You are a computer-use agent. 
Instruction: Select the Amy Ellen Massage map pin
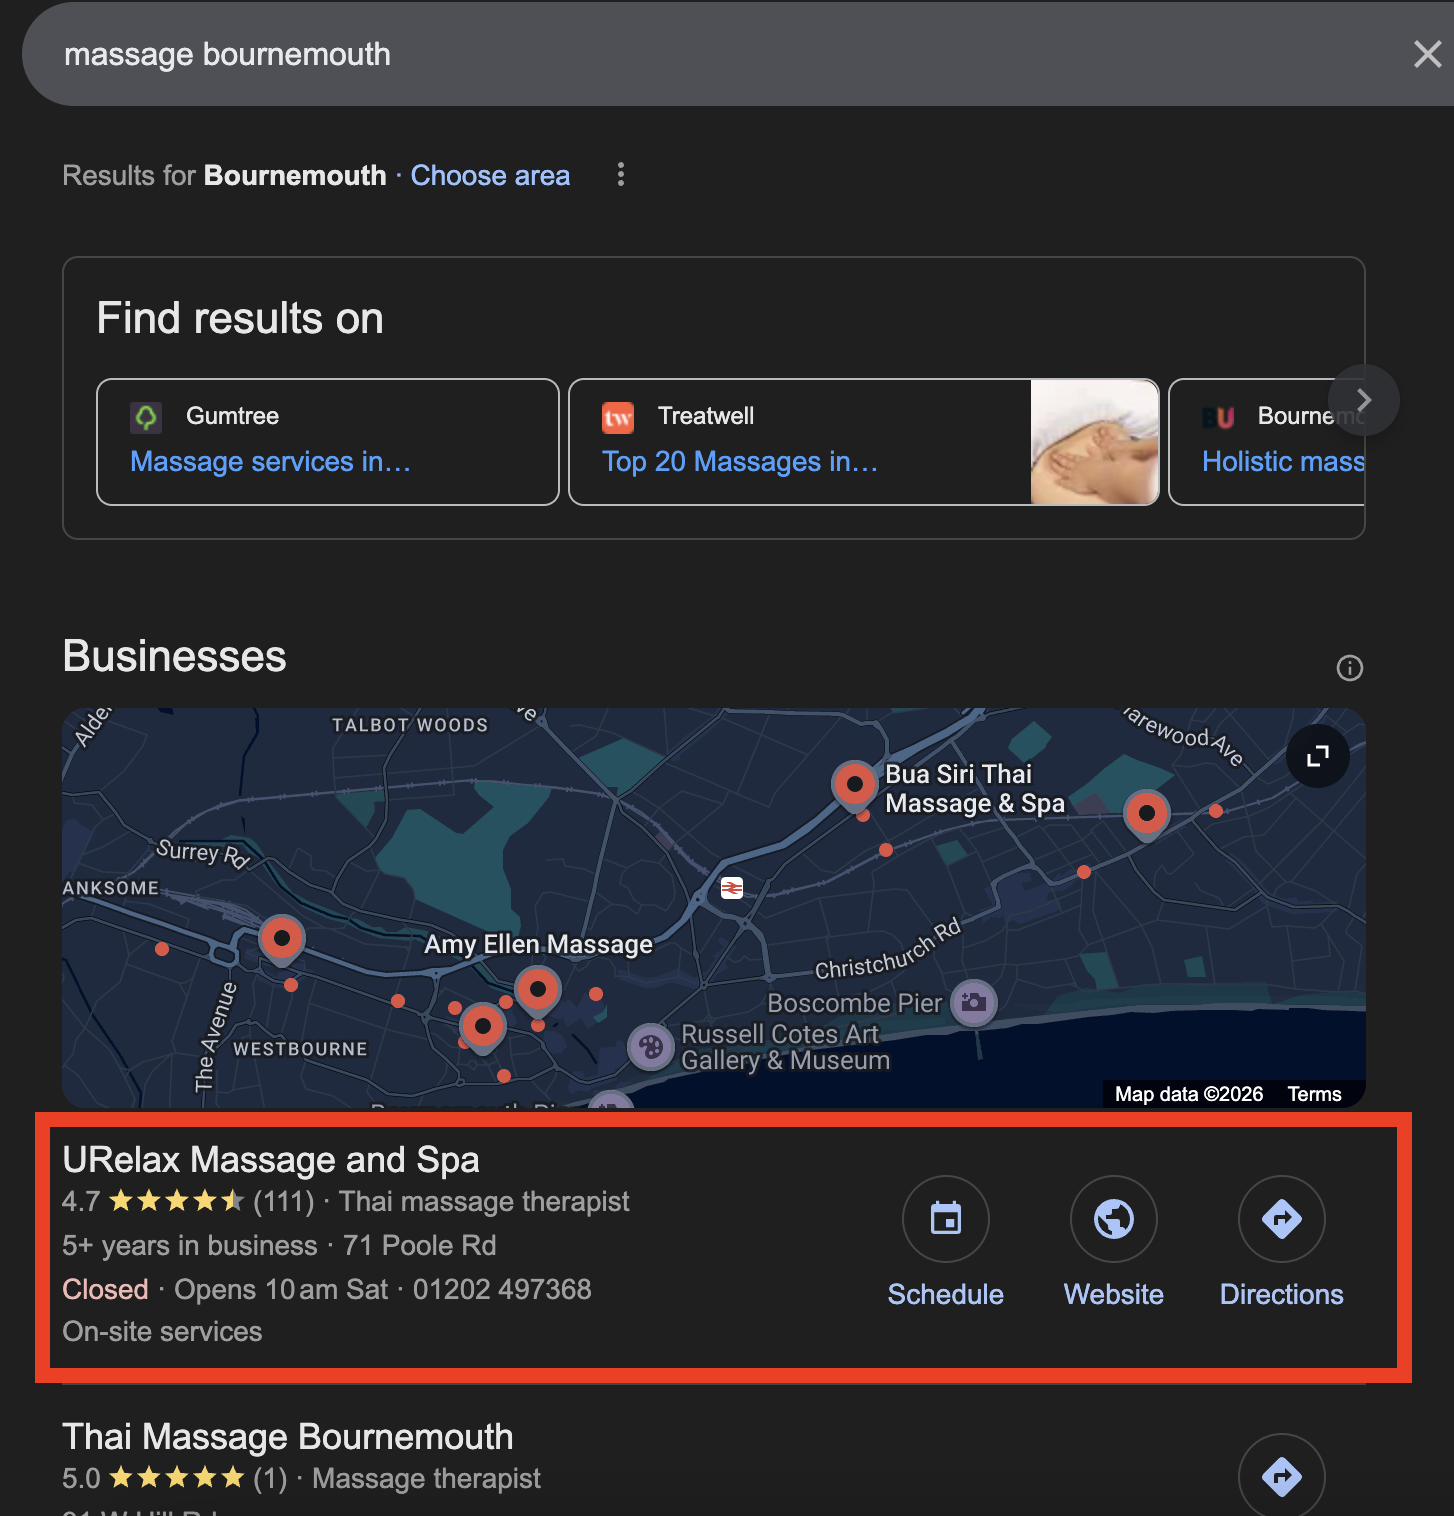(538, 991)
